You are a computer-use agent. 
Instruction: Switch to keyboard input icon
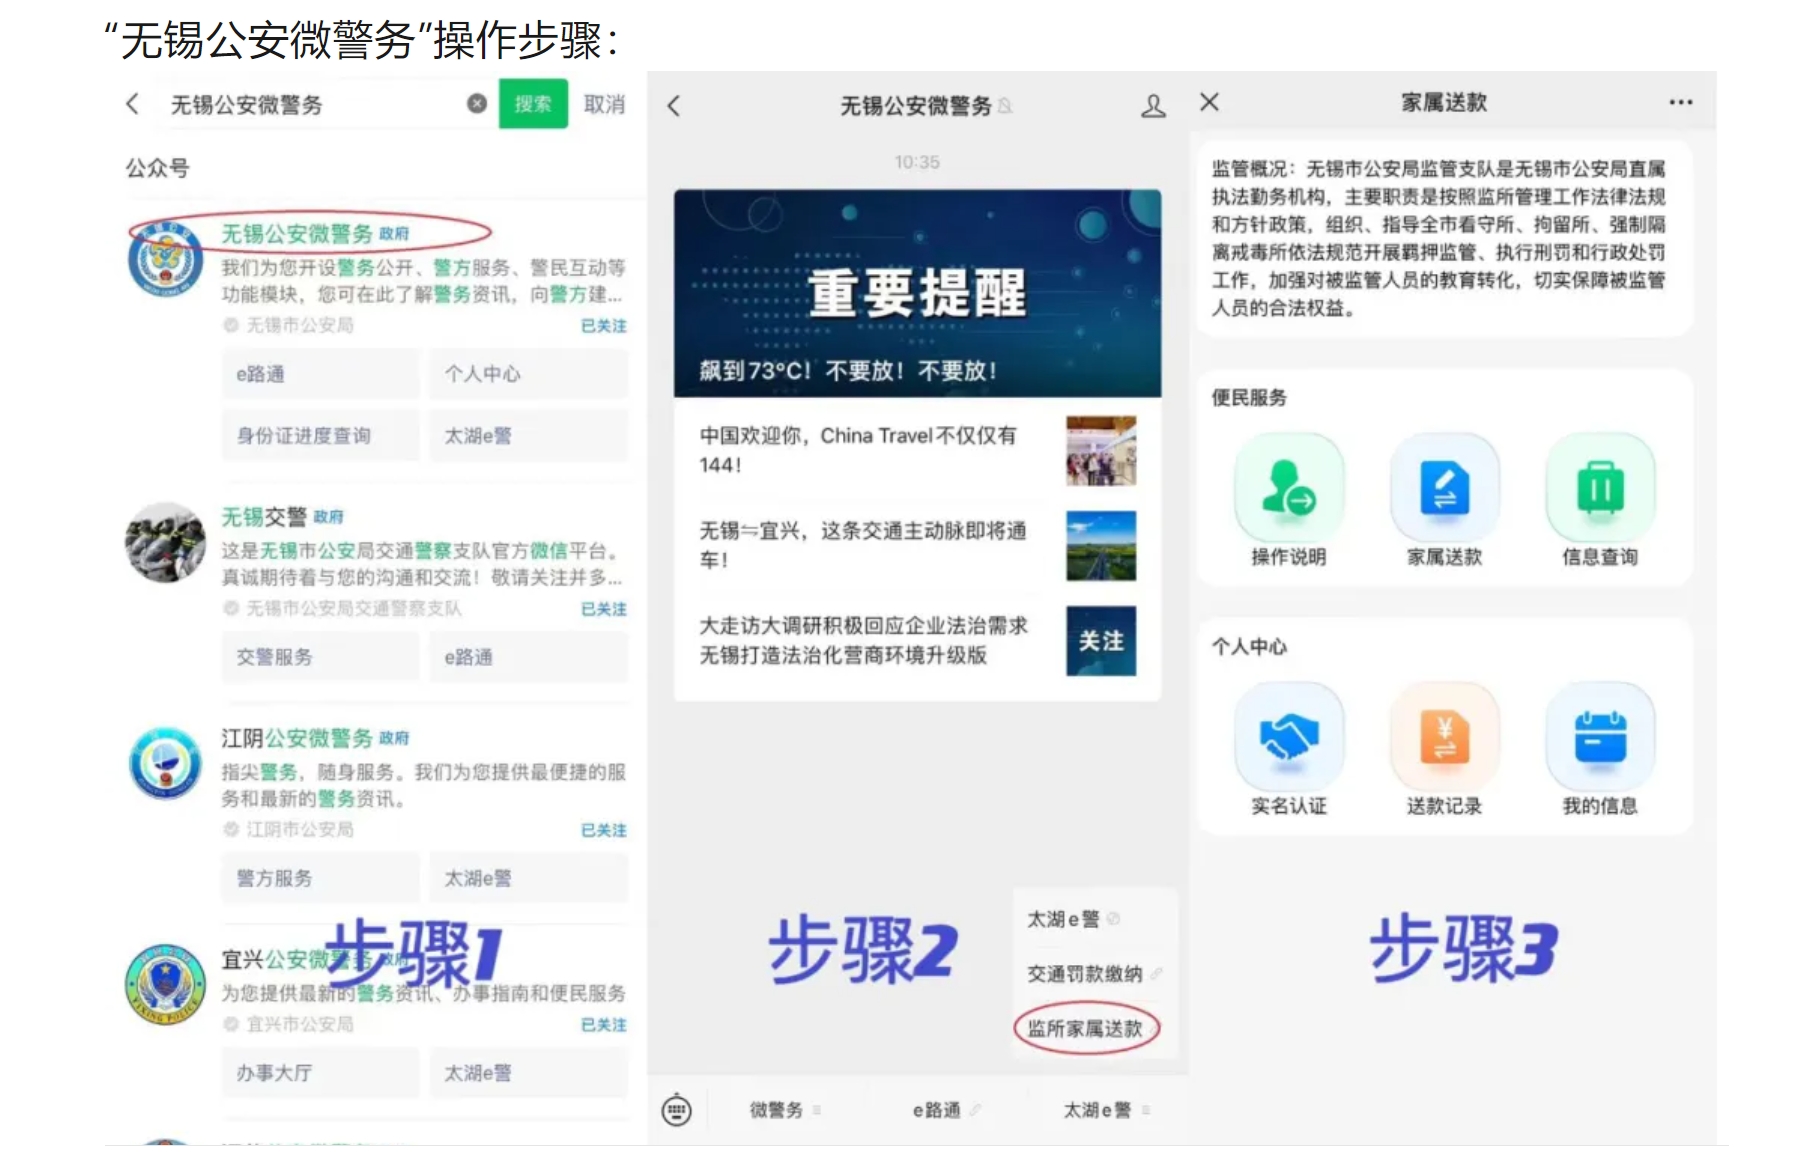677,1110
